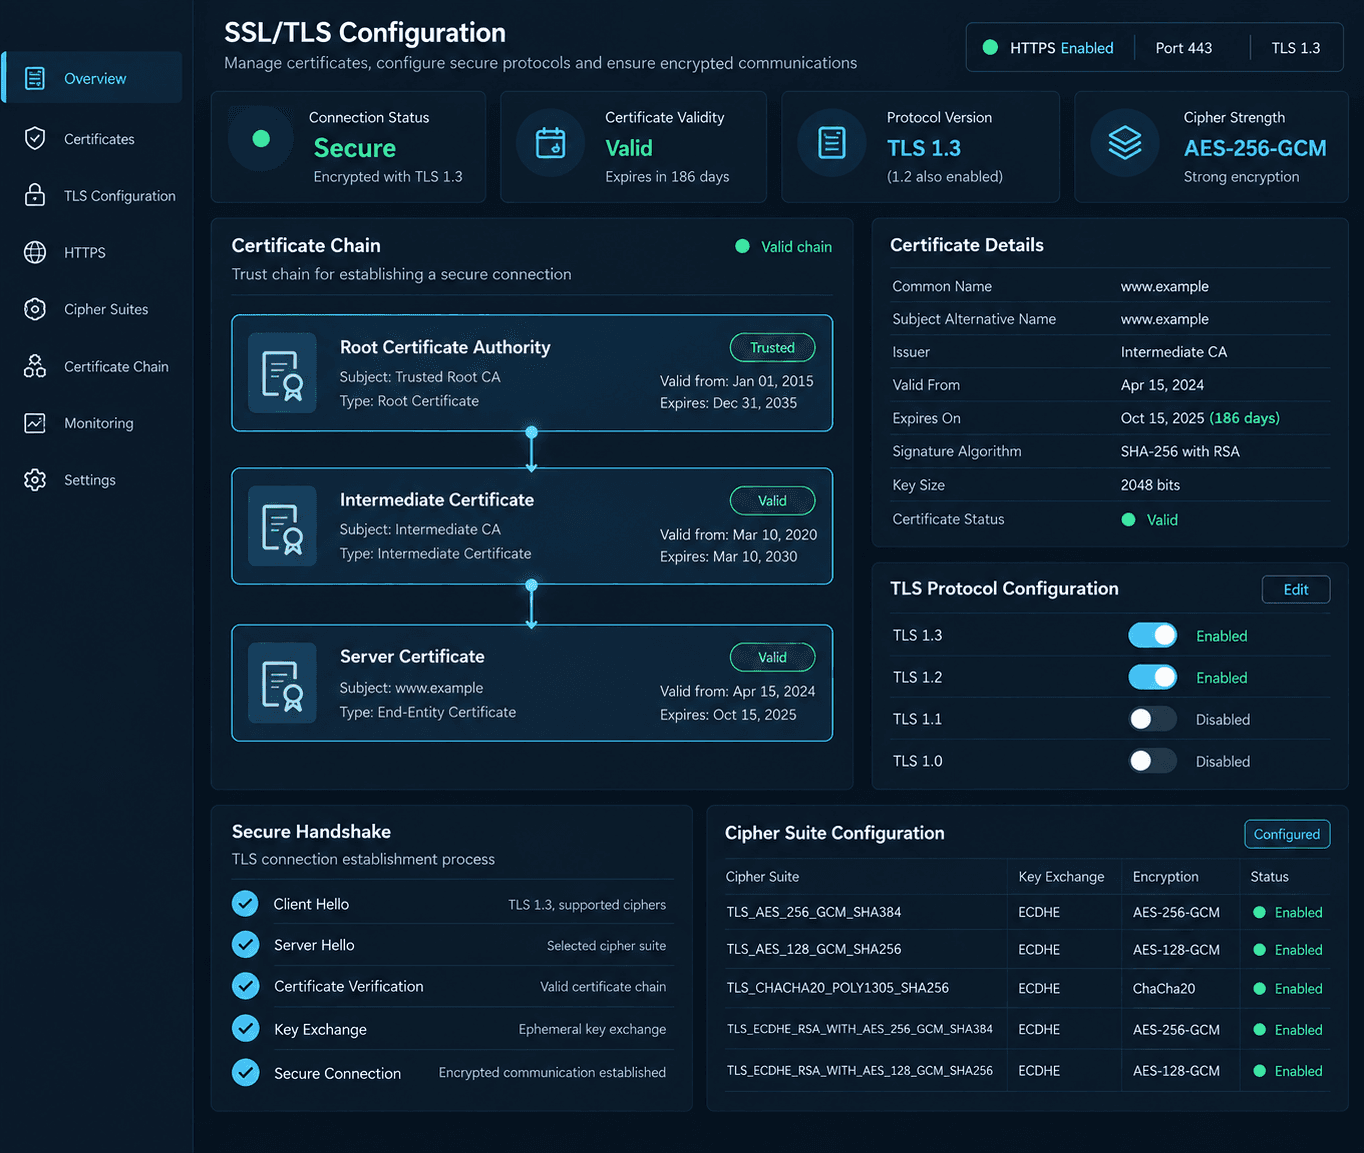Screen dimensions: 1364x1153
Task: Click the Server Certificate icon
Action: 282,683
